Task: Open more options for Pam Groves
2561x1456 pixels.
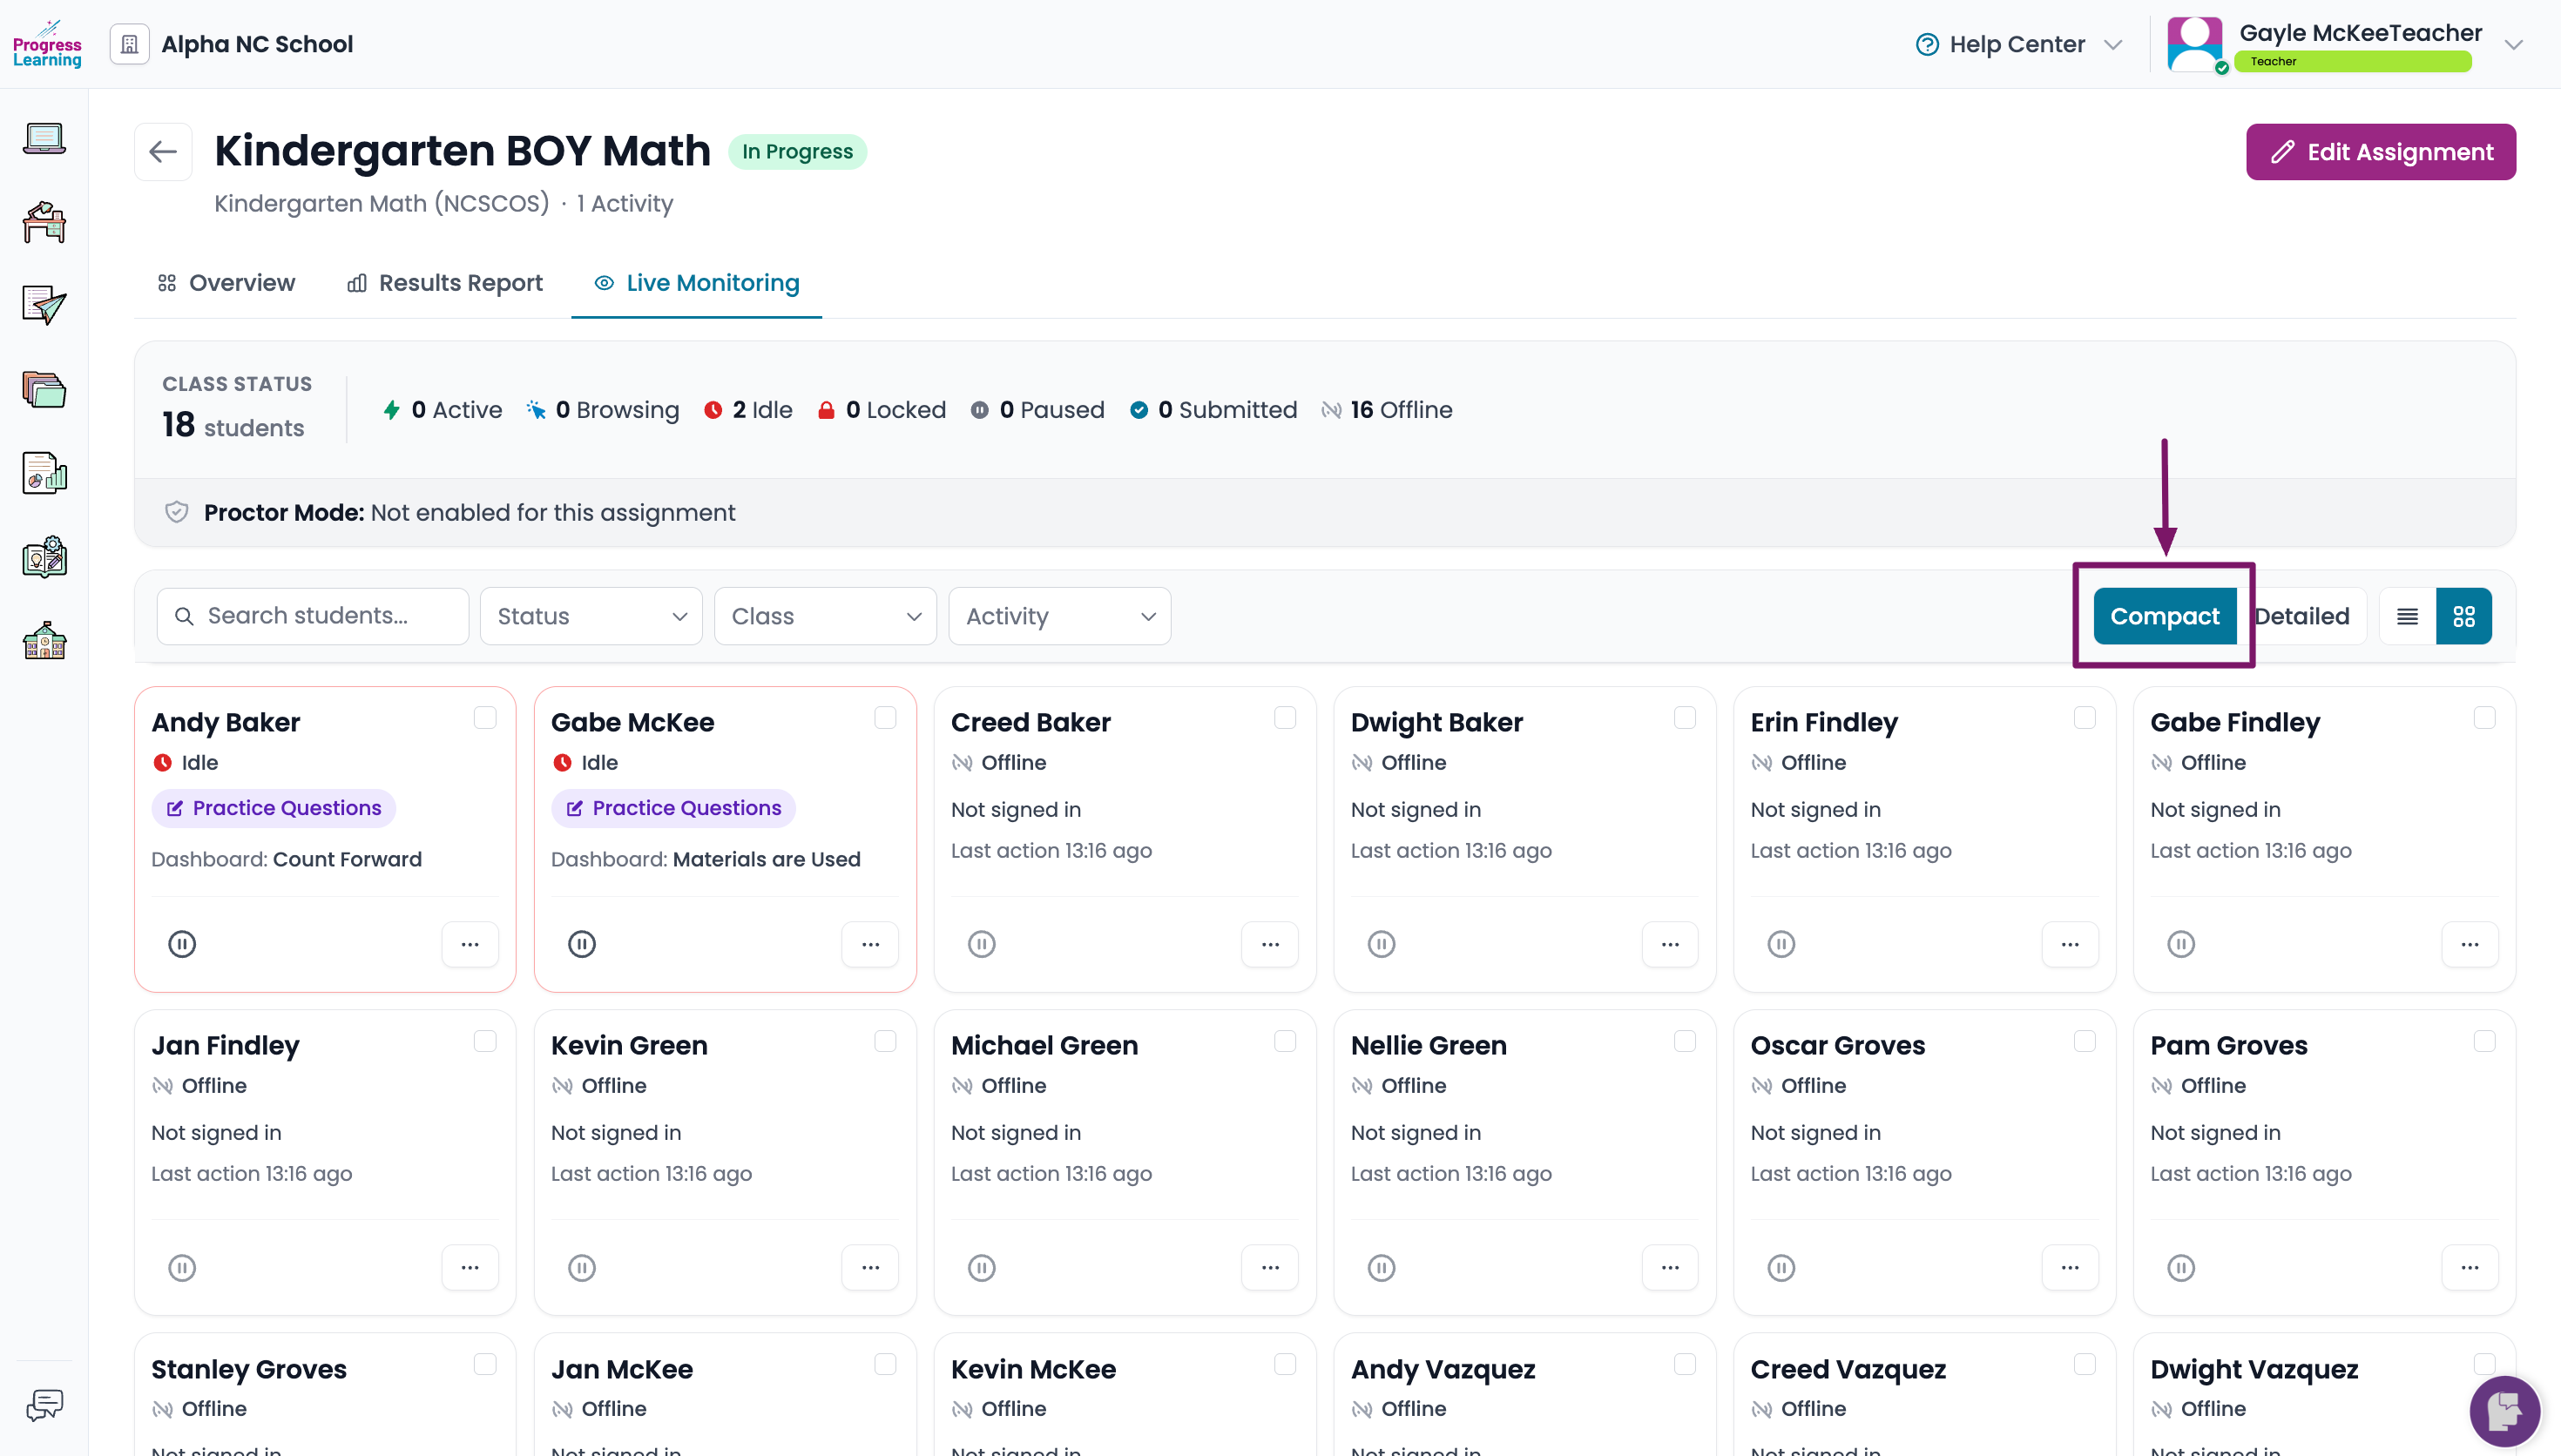Action: point(2470,1267)
